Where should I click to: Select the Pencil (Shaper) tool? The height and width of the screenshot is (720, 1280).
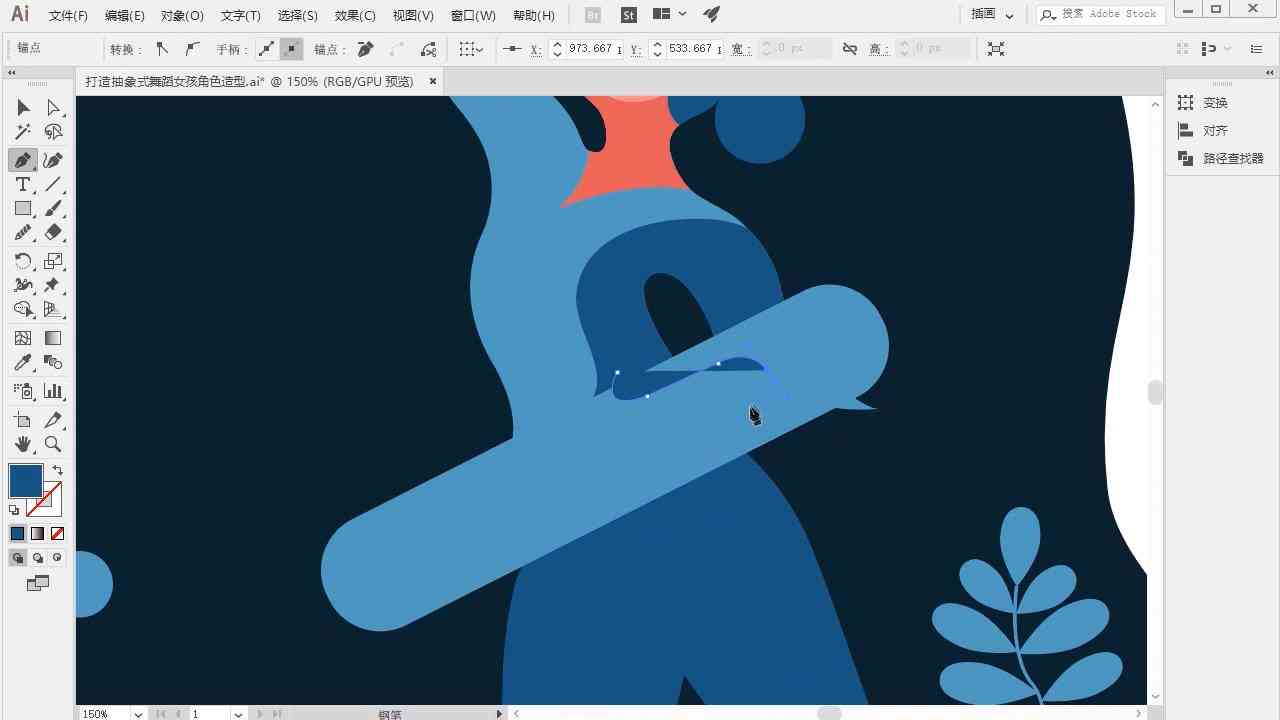tap(23, 233)
